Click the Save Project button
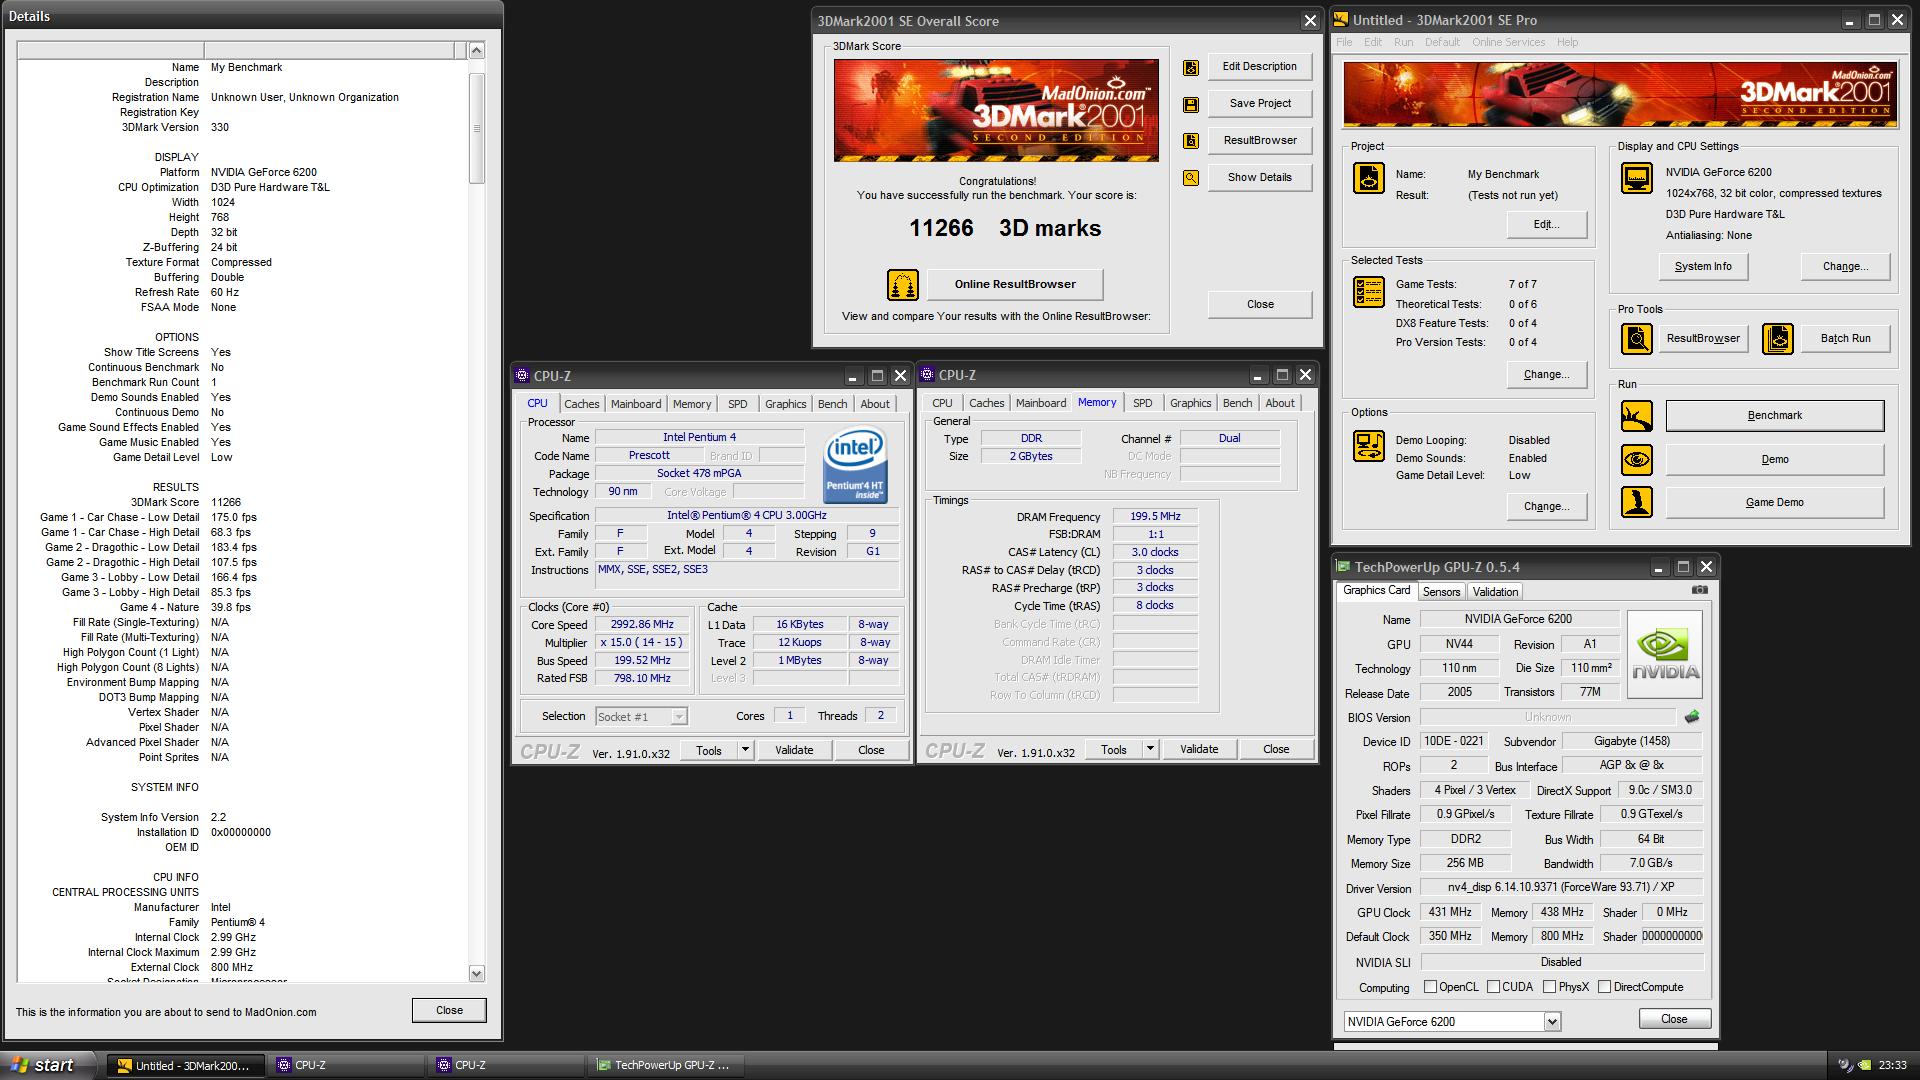Screen dimensions: 1920x1080 [x=1260, y=104]
